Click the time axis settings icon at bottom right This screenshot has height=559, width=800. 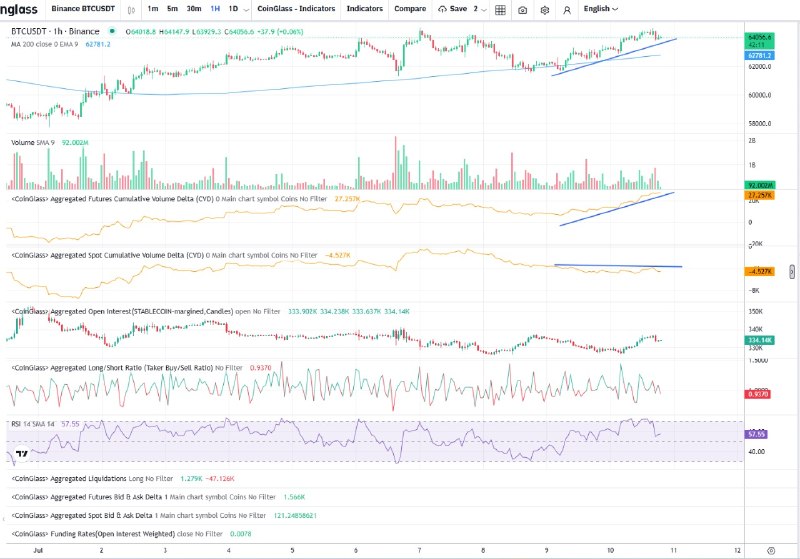click(x=771, y=551)
